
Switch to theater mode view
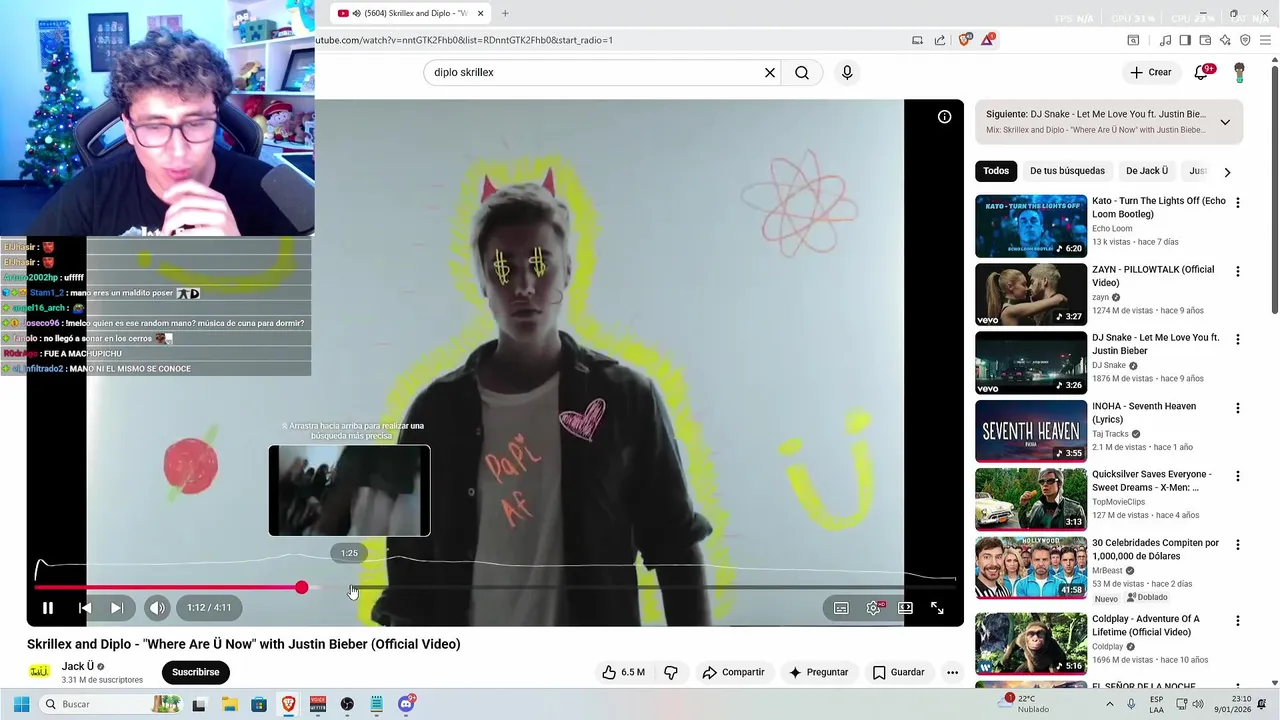pyautogui.click(x=905, y=608)
